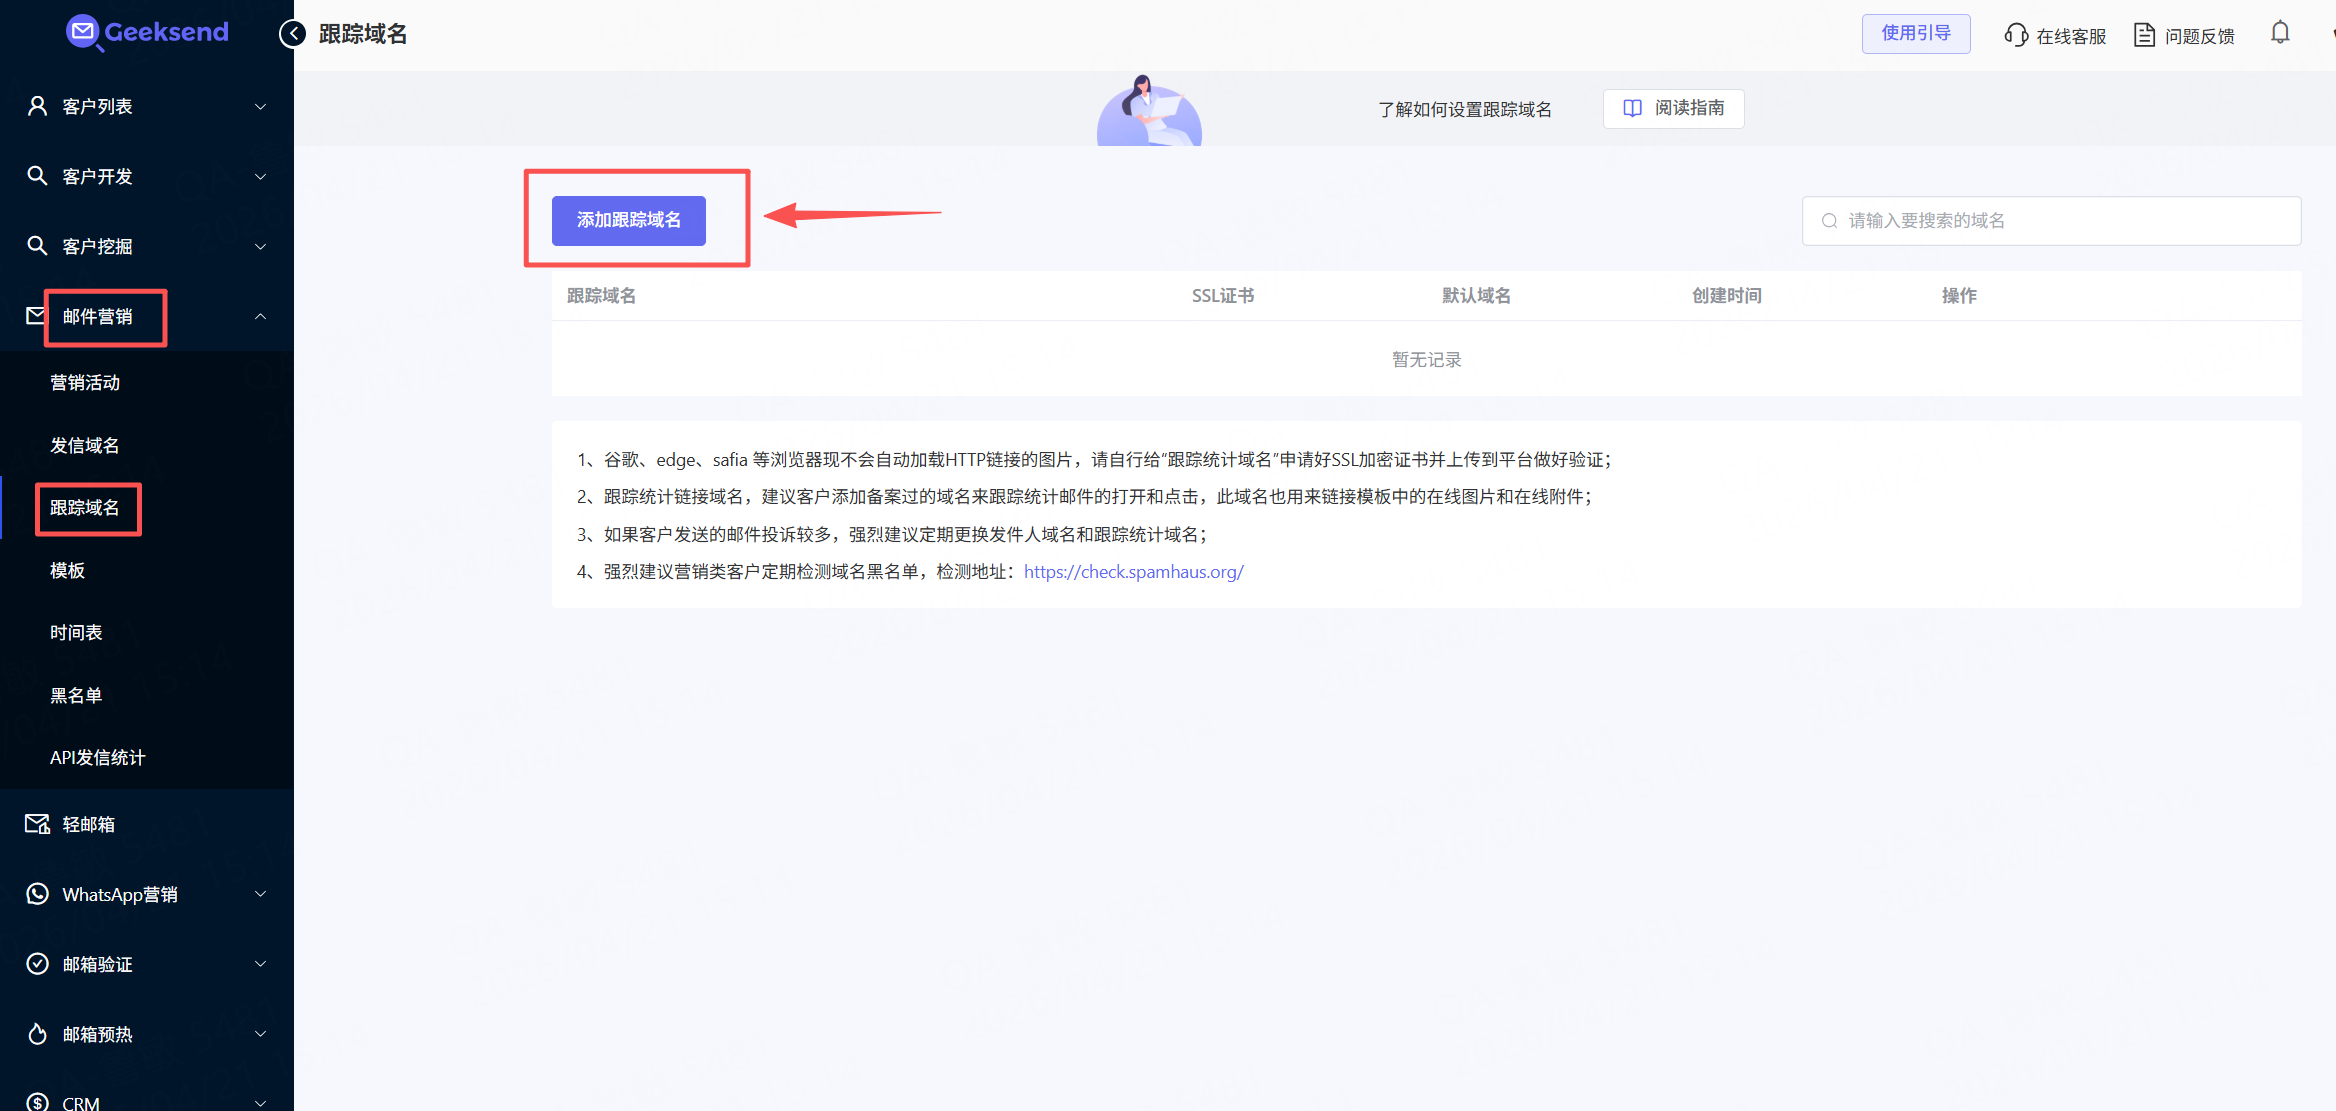Open the check.spamhaus.org link
The image size is (2336, 1111).
1133,572
